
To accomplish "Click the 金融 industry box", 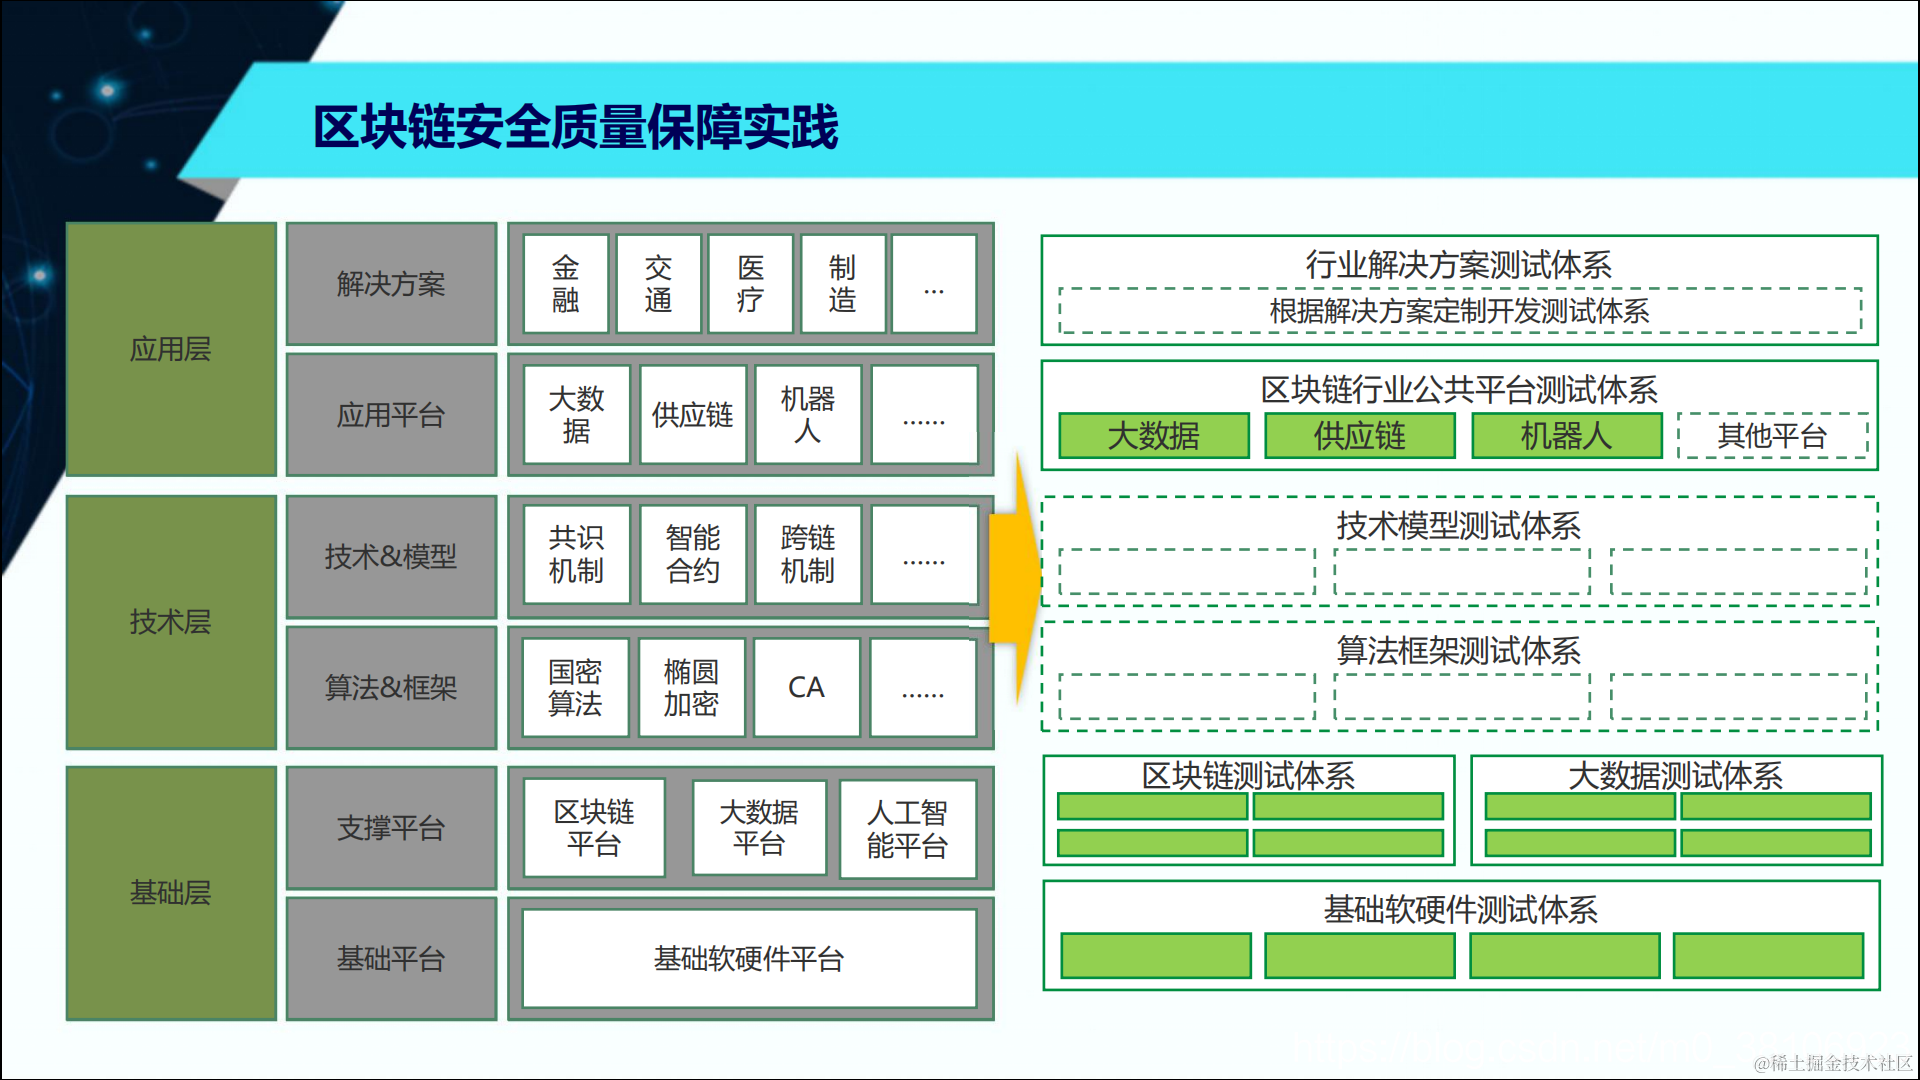I will [565, 284].
